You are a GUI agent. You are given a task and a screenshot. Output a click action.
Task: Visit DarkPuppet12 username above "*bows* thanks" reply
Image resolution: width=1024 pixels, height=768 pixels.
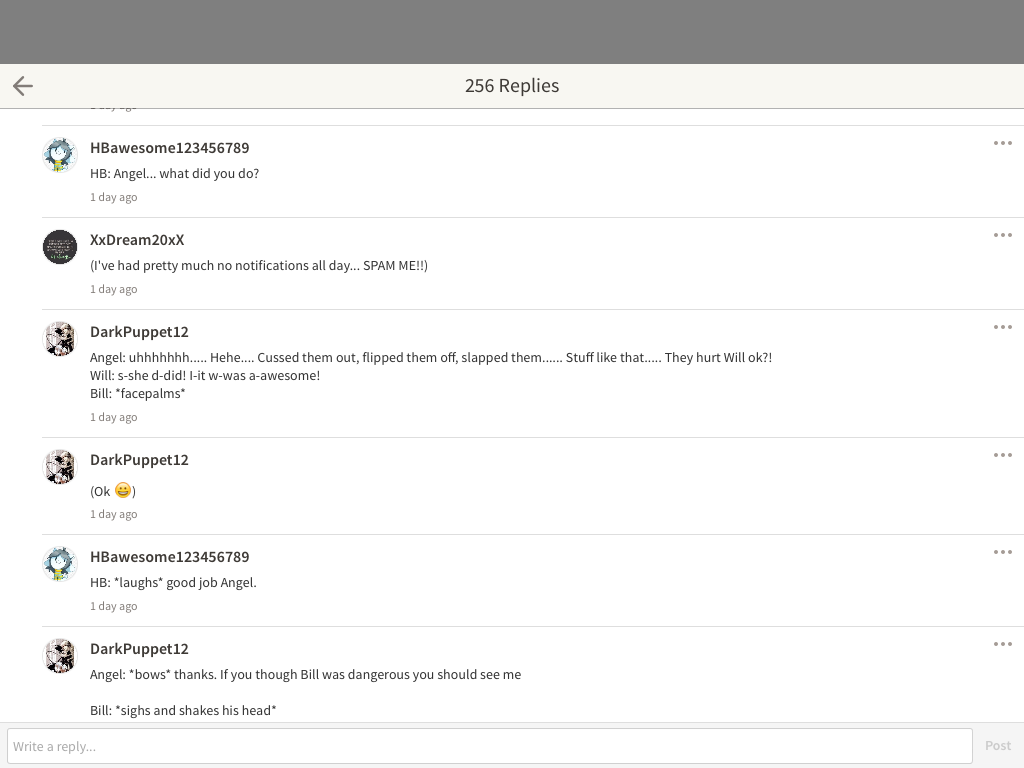pos(139,648)
